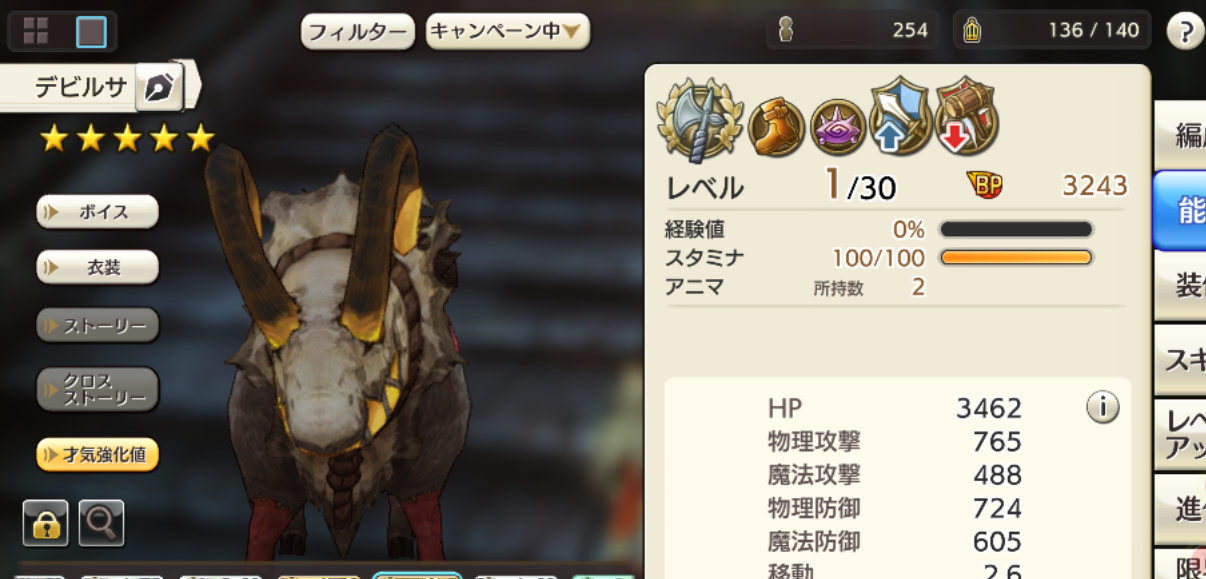Switch to grid view icon
This screenshot has height=579, width=1206.
[36, 32]
